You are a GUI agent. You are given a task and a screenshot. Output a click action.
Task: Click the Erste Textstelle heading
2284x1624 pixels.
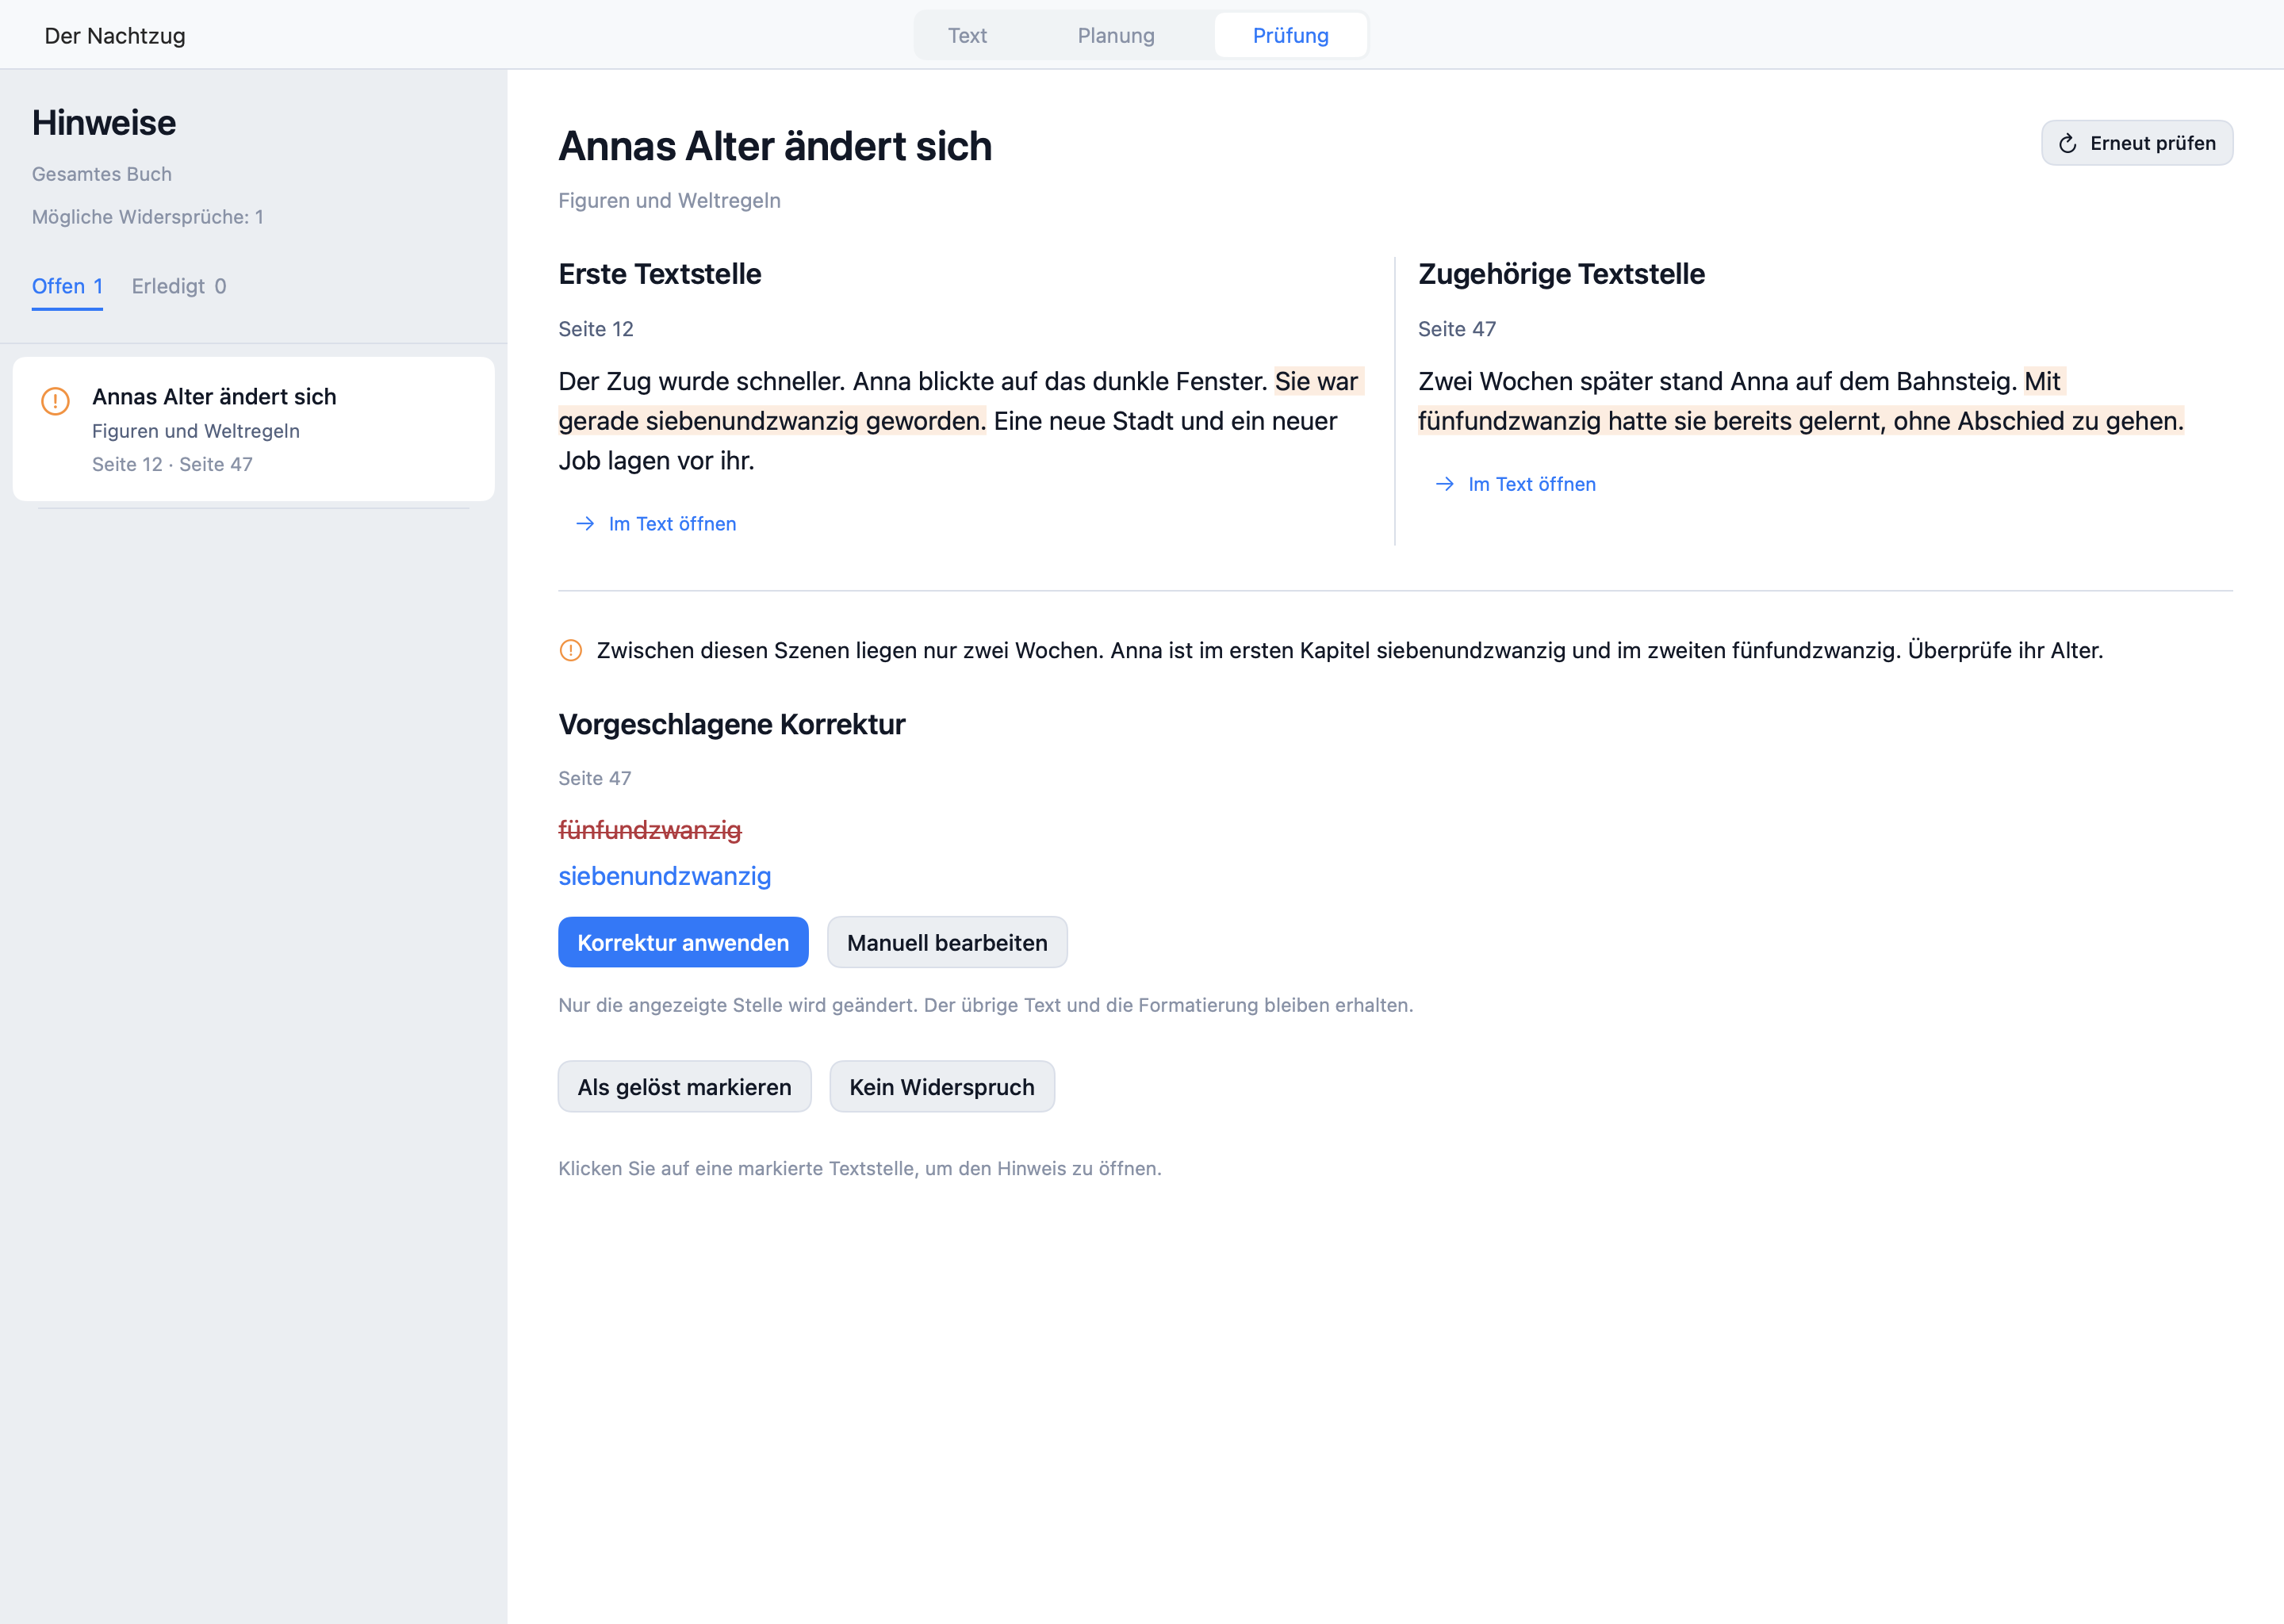[x=660, y=274]
